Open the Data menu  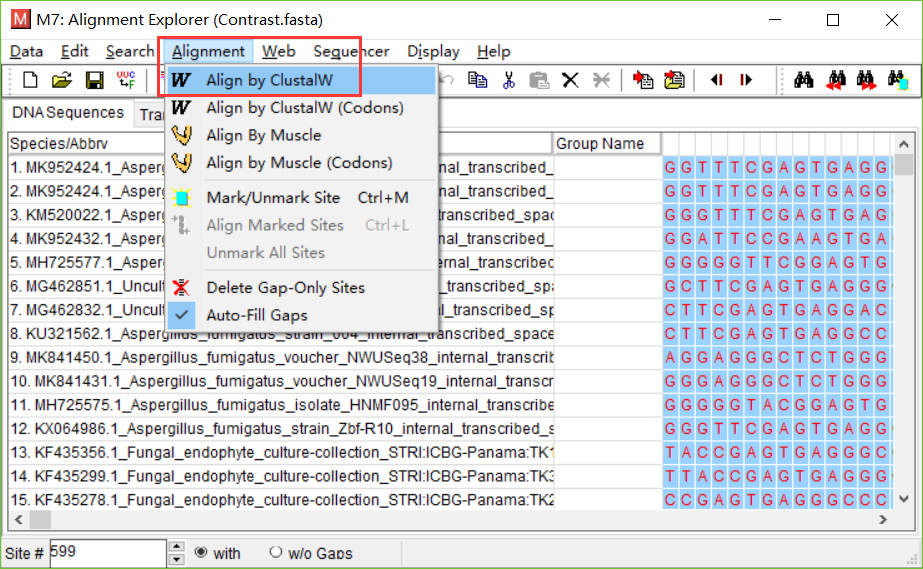pyautogui.click(x=26, y=52)
